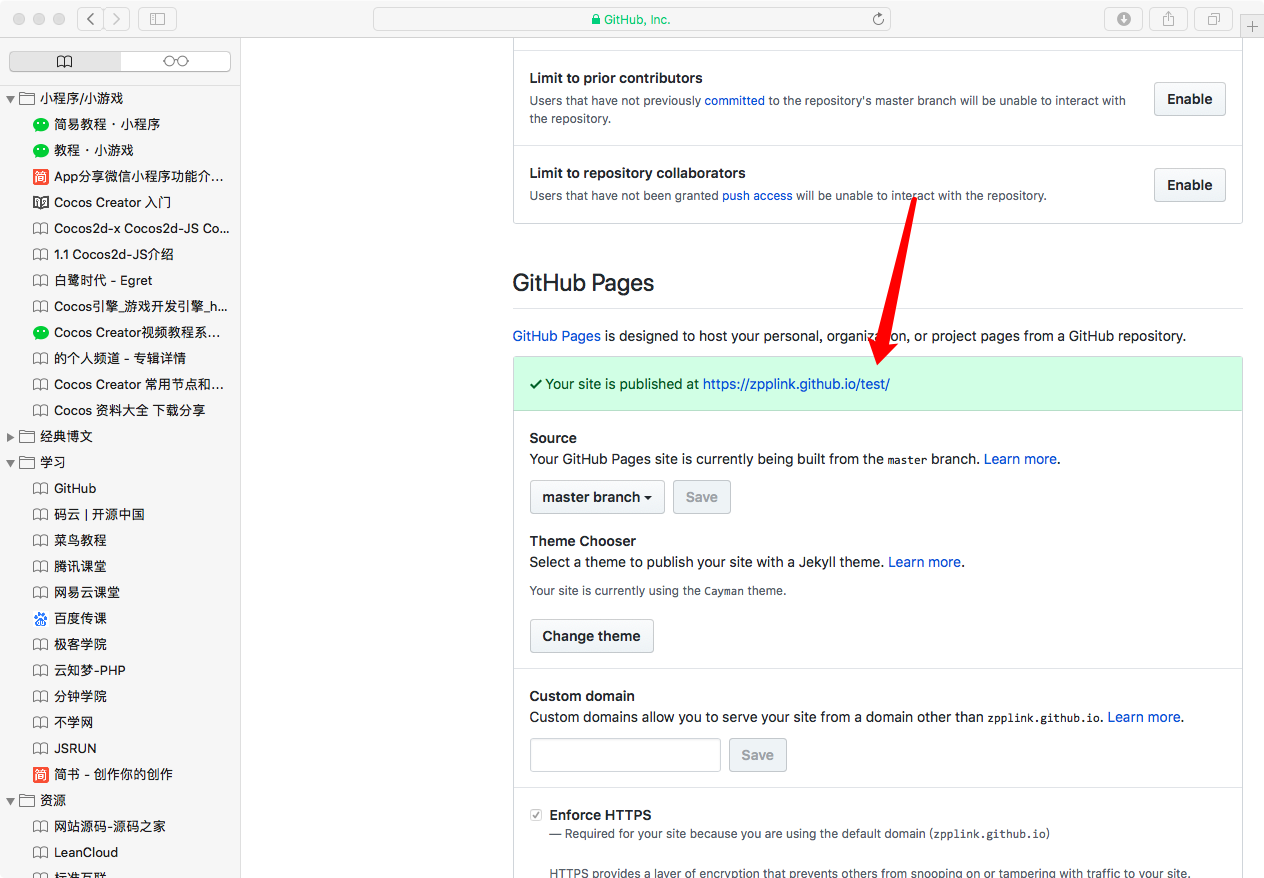Toggle the Enforce HTTPS checkbox
The width and height of the screenshot is (1264, 878).
coord(536,815)
